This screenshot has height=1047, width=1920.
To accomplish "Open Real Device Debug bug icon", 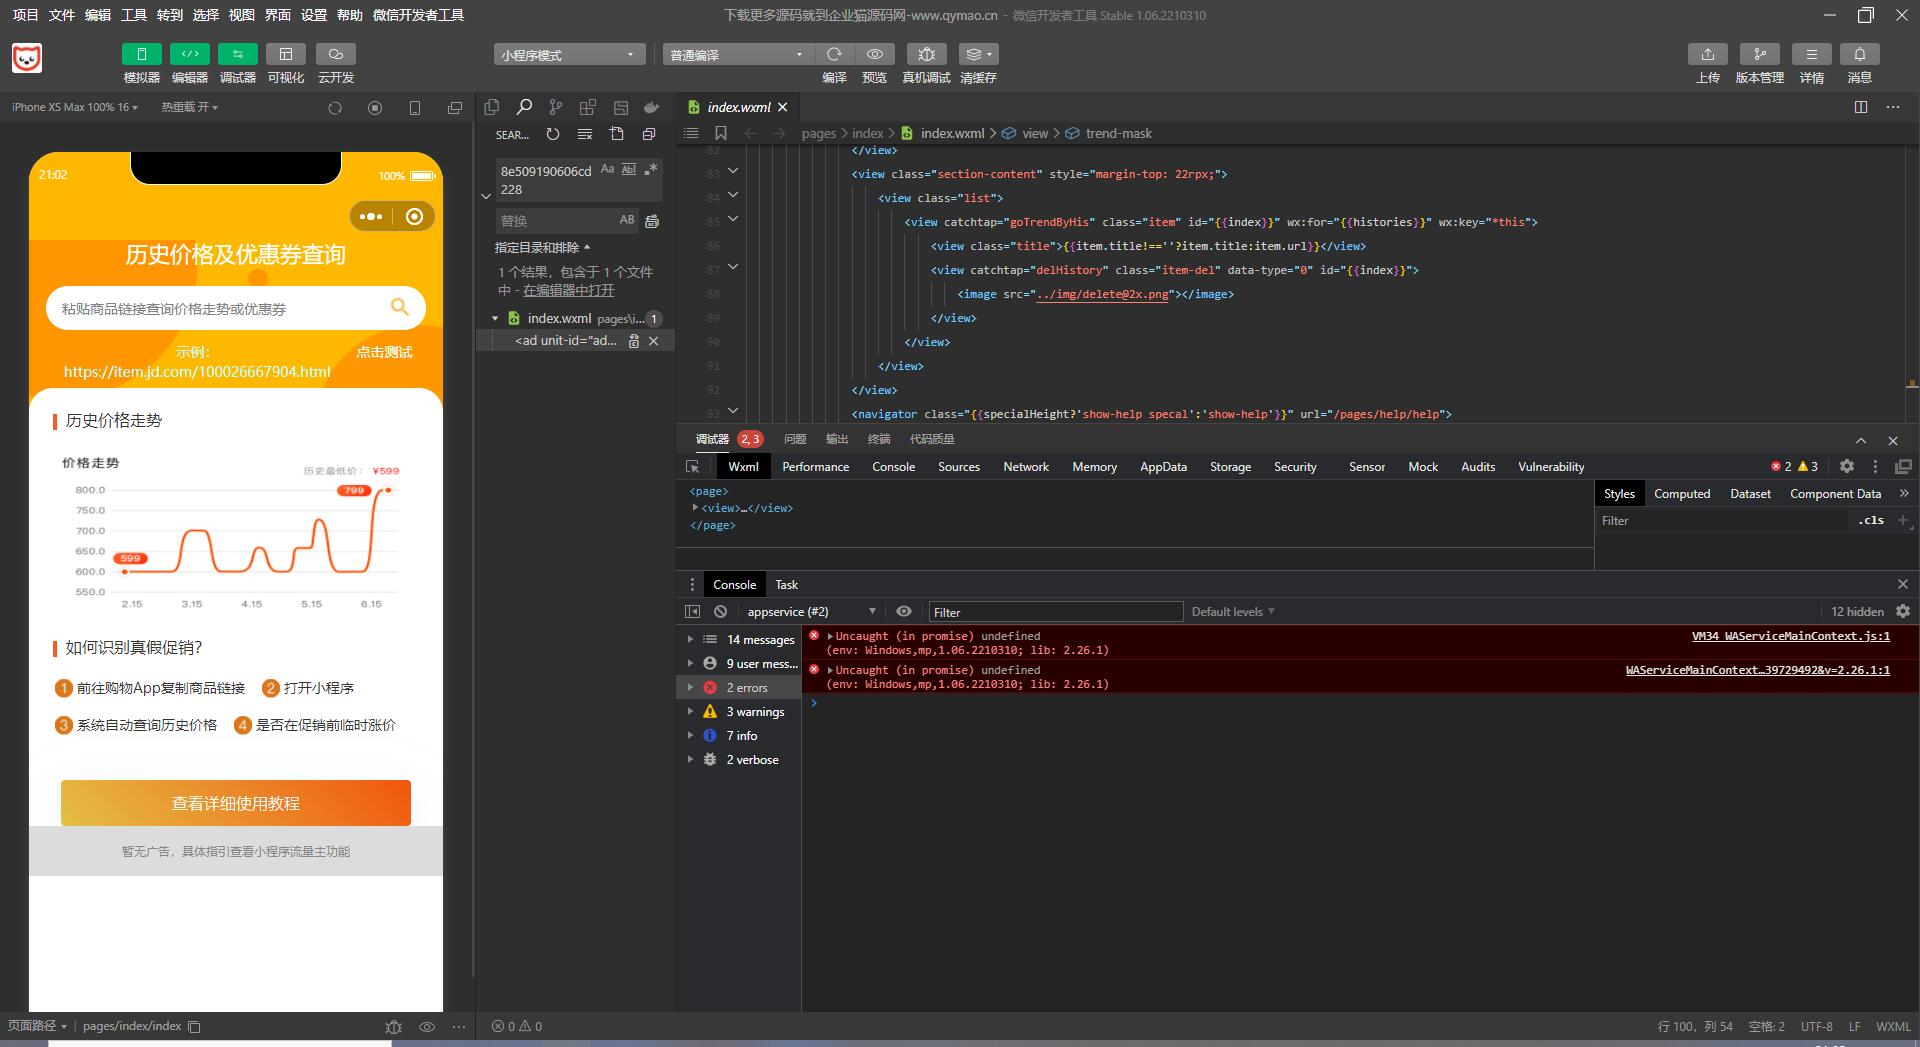I will pyautogui.click(x=926, y=54).
